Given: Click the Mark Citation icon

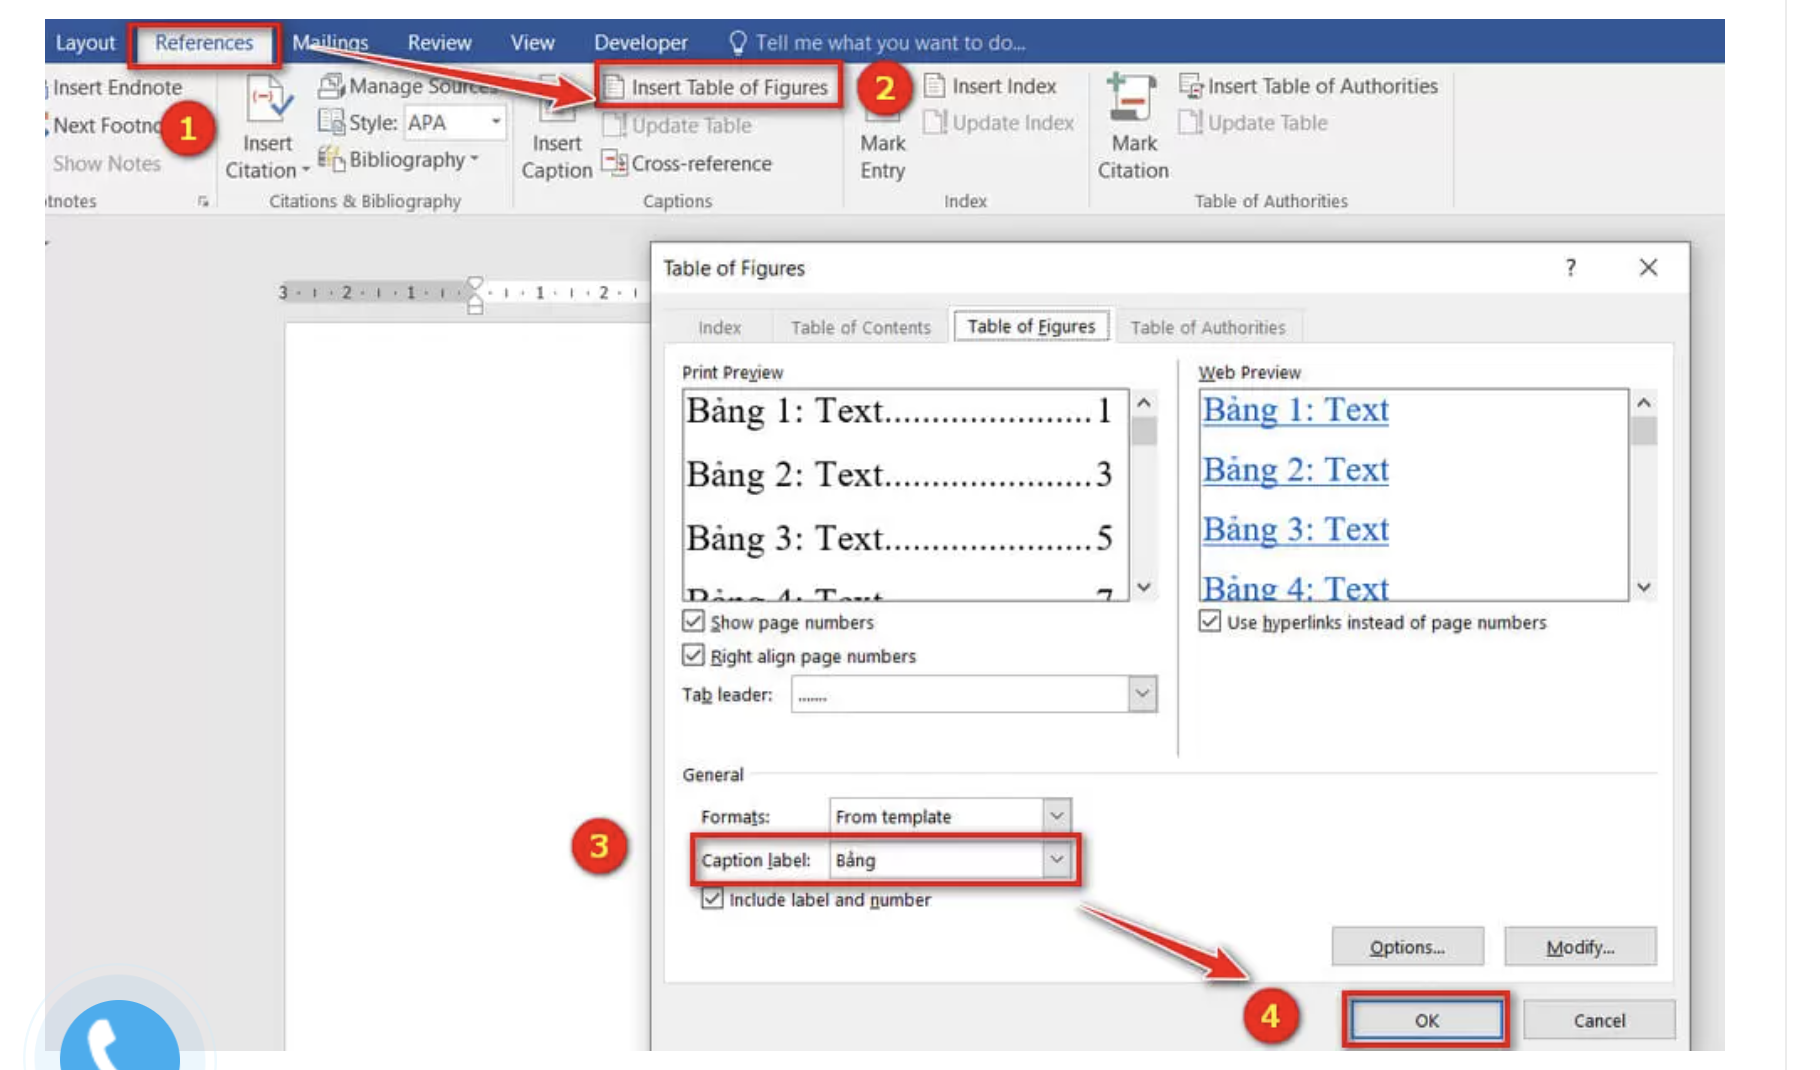Looking at the screenshot, I should (x=1132, y=102).
